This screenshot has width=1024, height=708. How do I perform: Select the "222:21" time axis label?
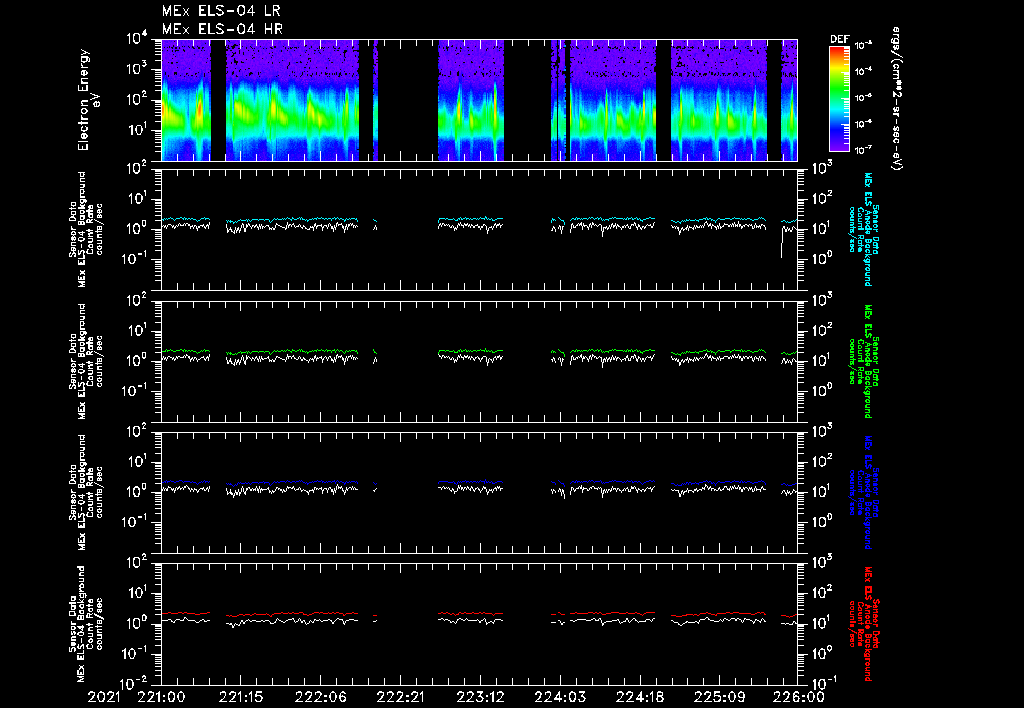pos(400,698)
